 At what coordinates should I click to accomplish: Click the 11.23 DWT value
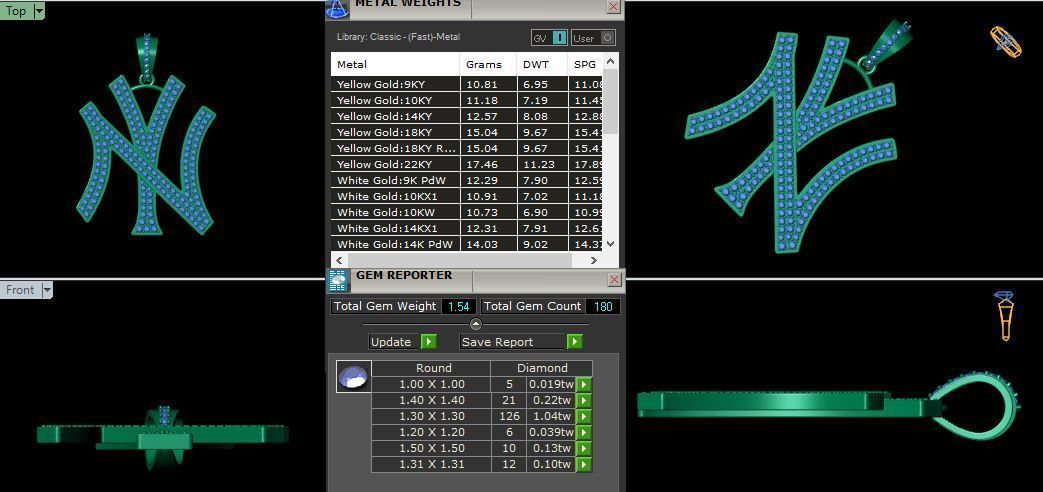(538, 164)
